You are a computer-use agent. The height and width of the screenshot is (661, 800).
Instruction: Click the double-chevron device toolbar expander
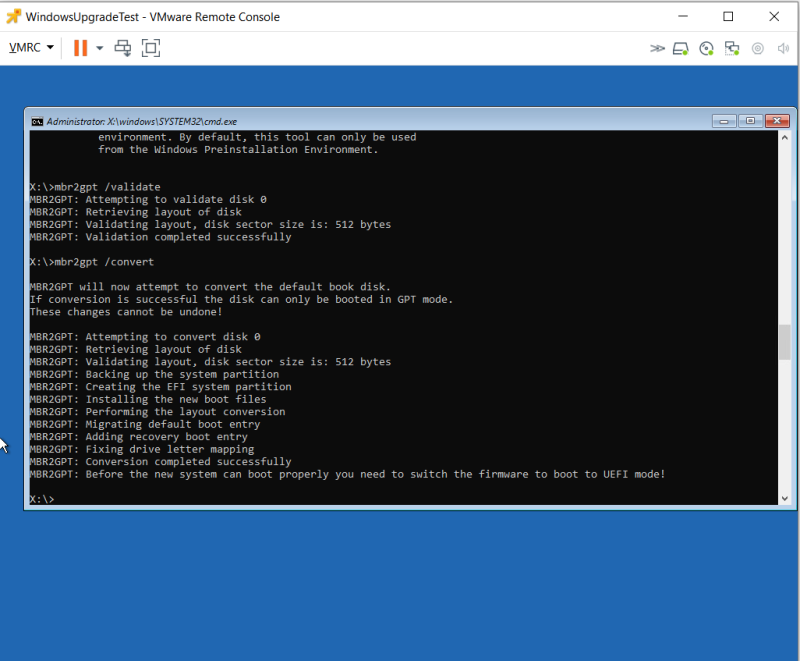tap(657, 48)
